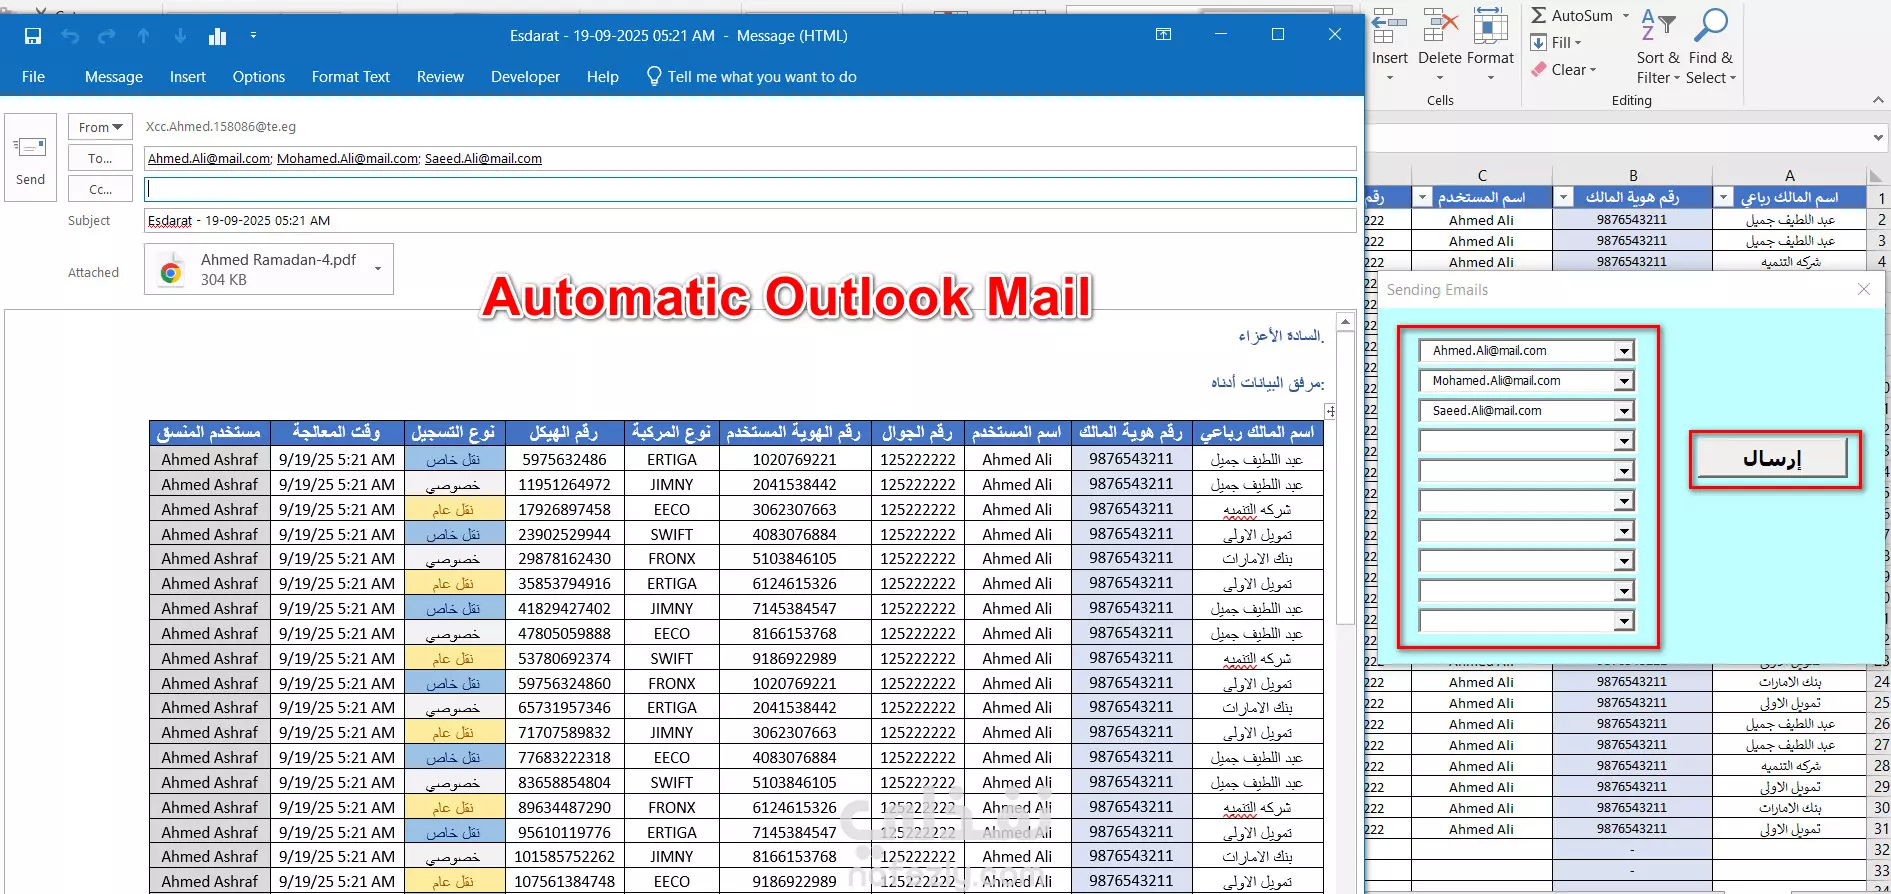Click the ERTIGA cell in first table row
Image resolution: width=1891 pixels, height=894 pixels.
[x=672, y=459]
